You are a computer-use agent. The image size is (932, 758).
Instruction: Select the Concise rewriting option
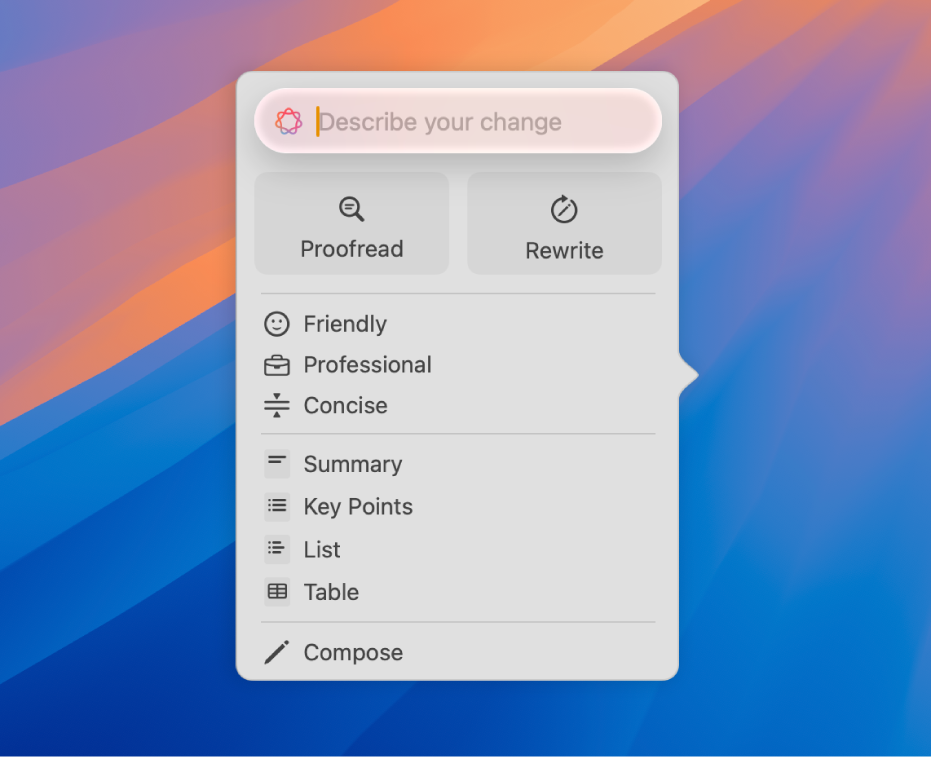tap(345, 405)
